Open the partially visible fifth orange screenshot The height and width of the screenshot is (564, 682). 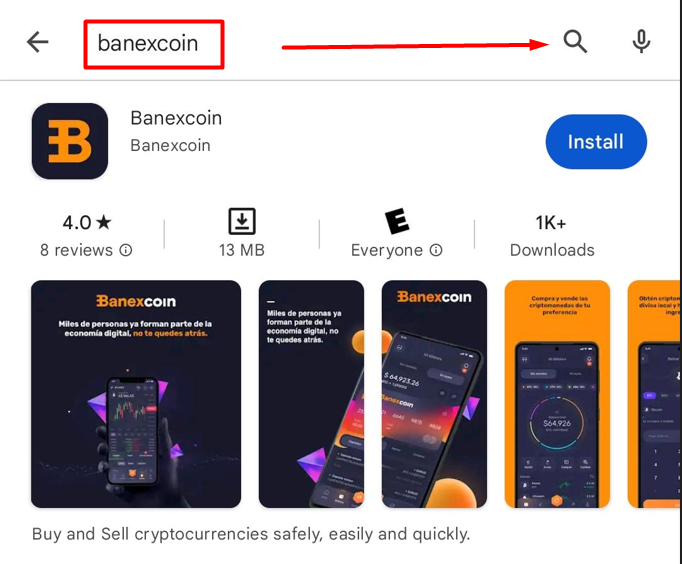654,394
